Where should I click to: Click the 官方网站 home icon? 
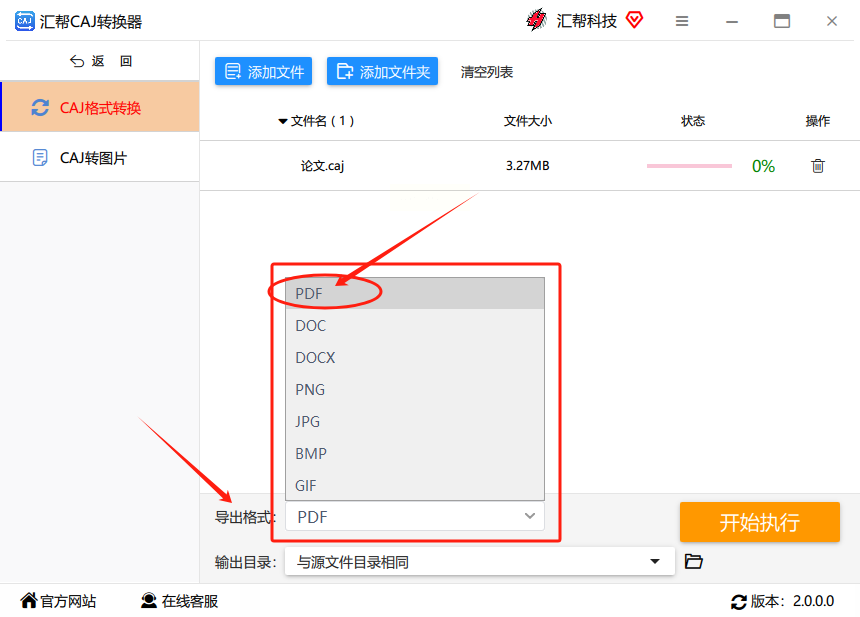click(29, 601)
